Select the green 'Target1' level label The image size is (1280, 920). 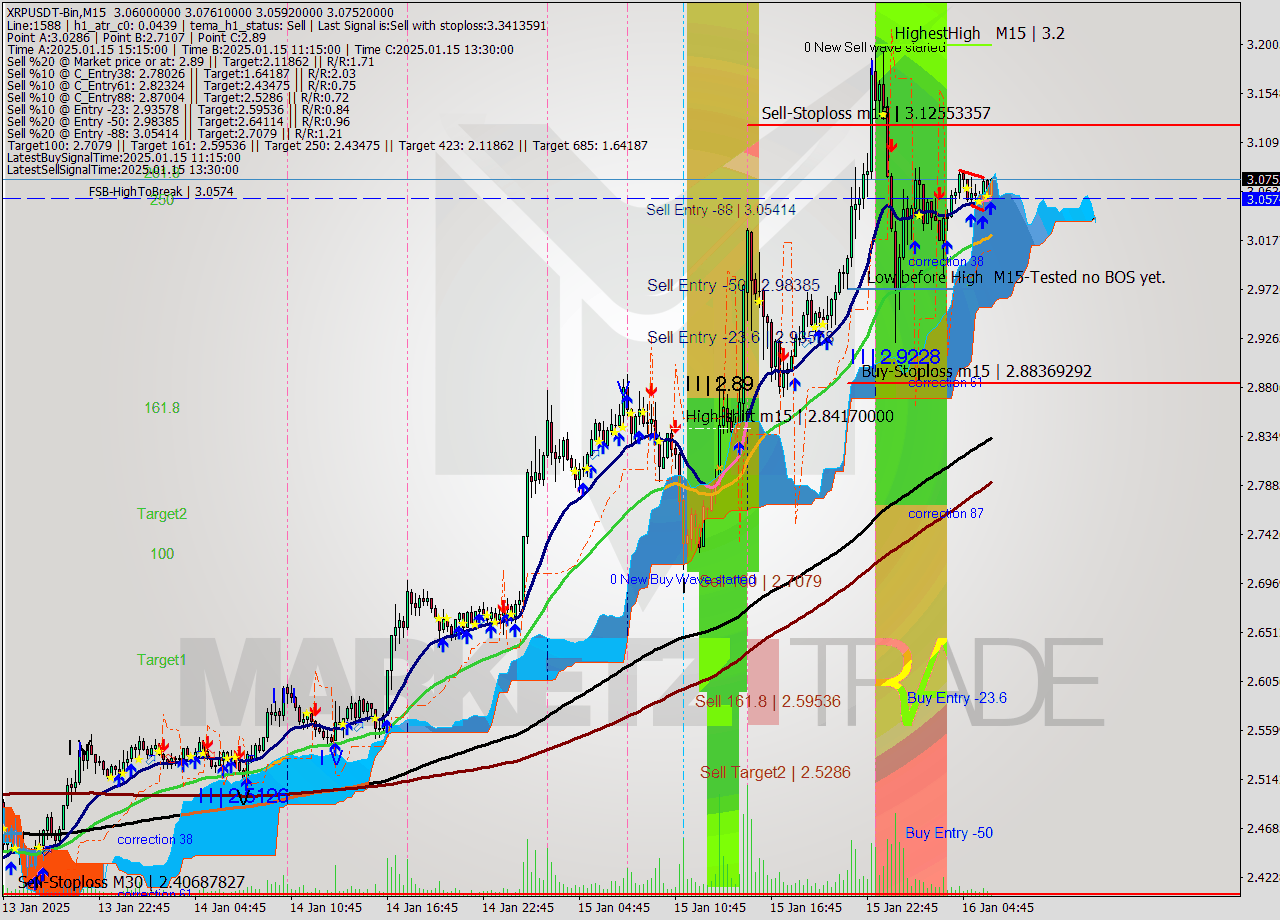[162, 660]
